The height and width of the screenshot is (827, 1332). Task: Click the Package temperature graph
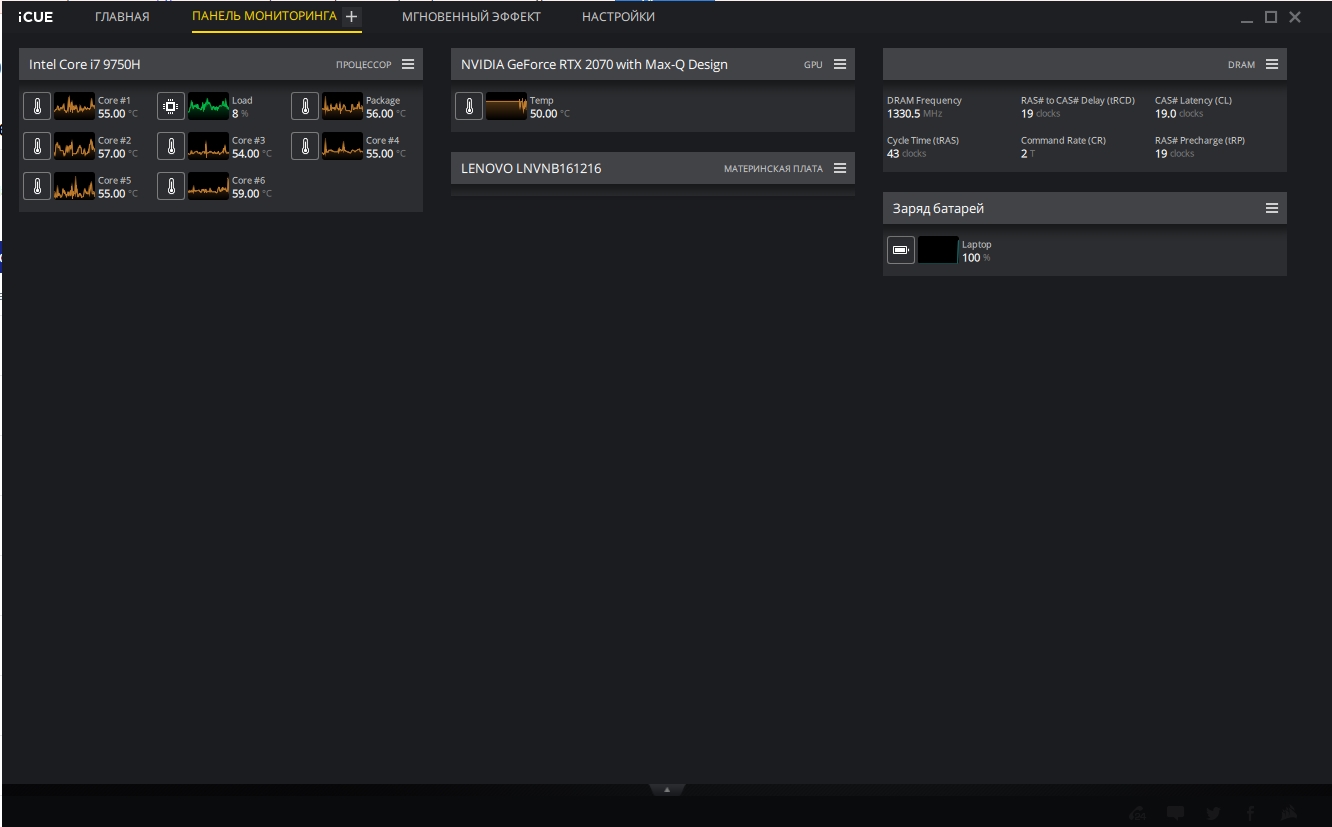[342, 106]
